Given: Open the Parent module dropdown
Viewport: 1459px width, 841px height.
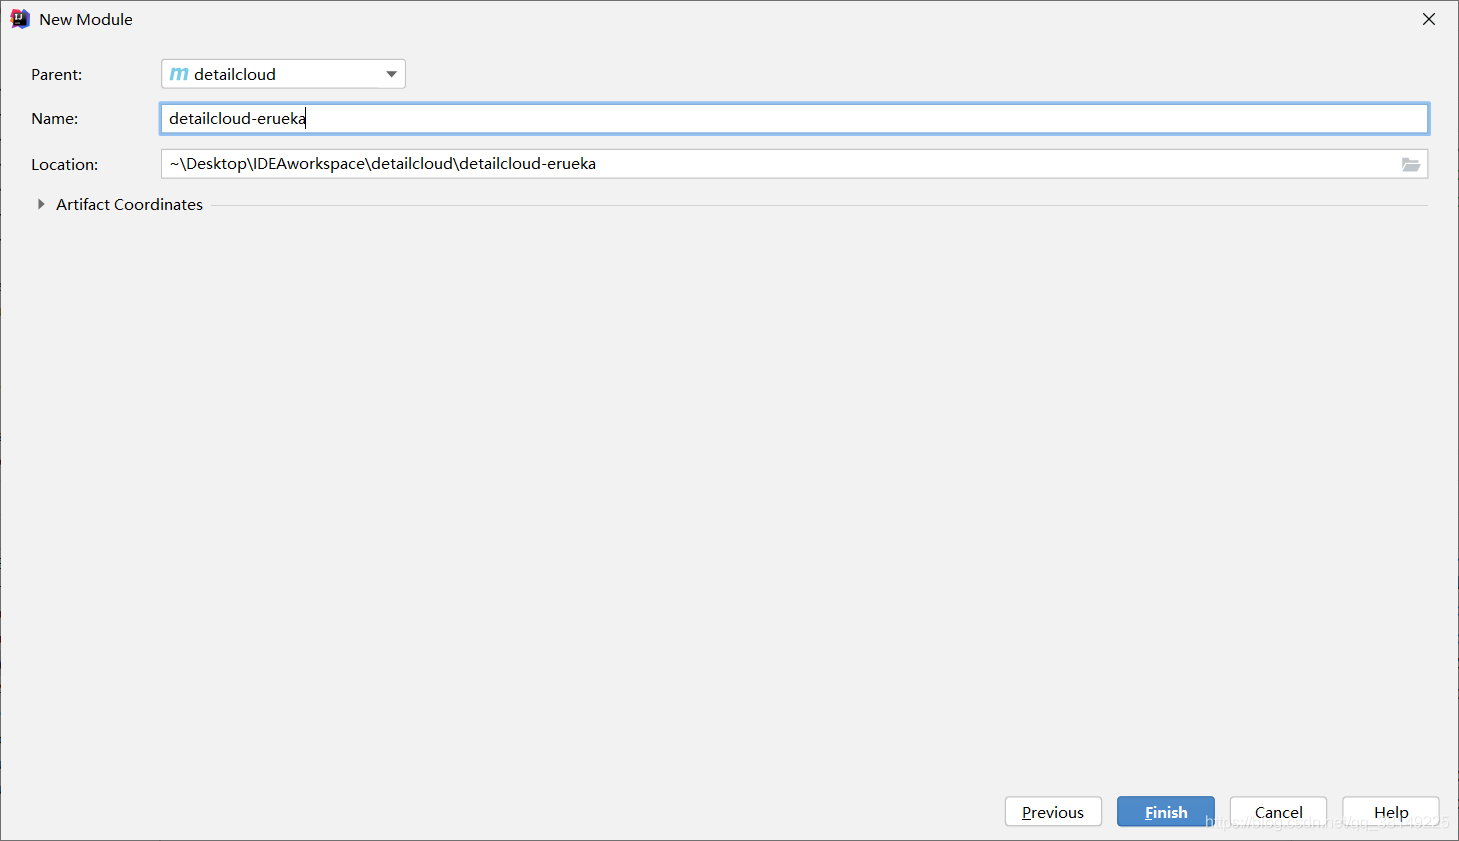Looking at the screenshot, I should pyautogui.click(x=283, y=74).
